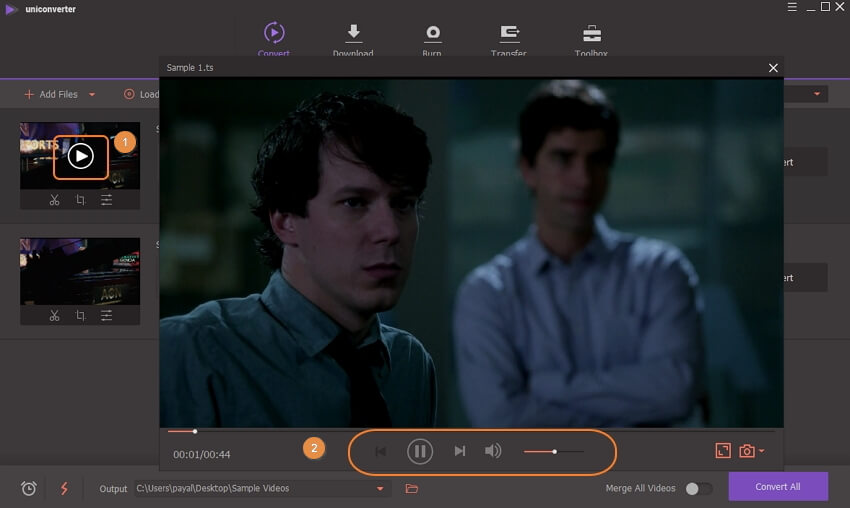Image resolution: width=850 pixels, height=508 pixels.
Task: Switch to the Download tab
Action: coord(353,40)
